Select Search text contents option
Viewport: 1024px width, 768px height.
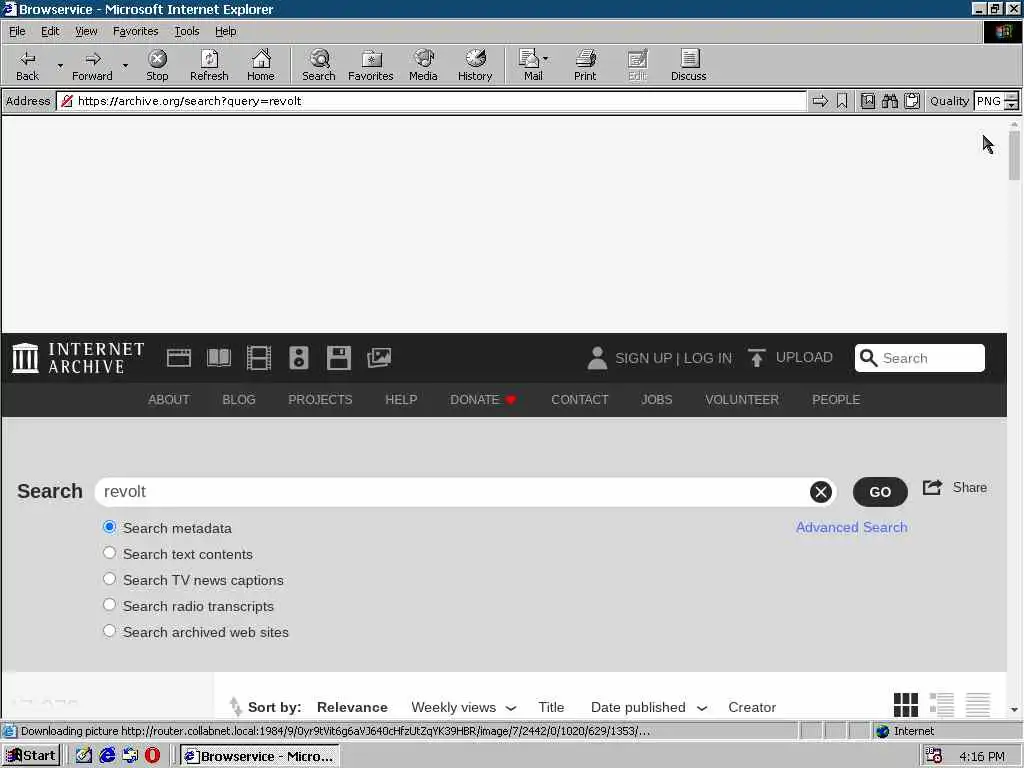109,553
